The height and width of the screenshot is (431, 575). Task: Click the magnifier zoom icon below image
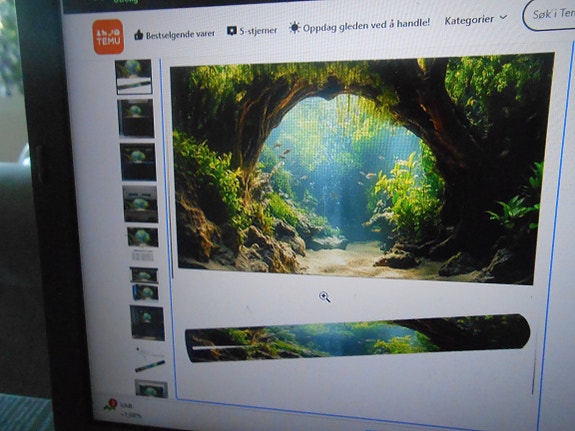coord(325,297)
